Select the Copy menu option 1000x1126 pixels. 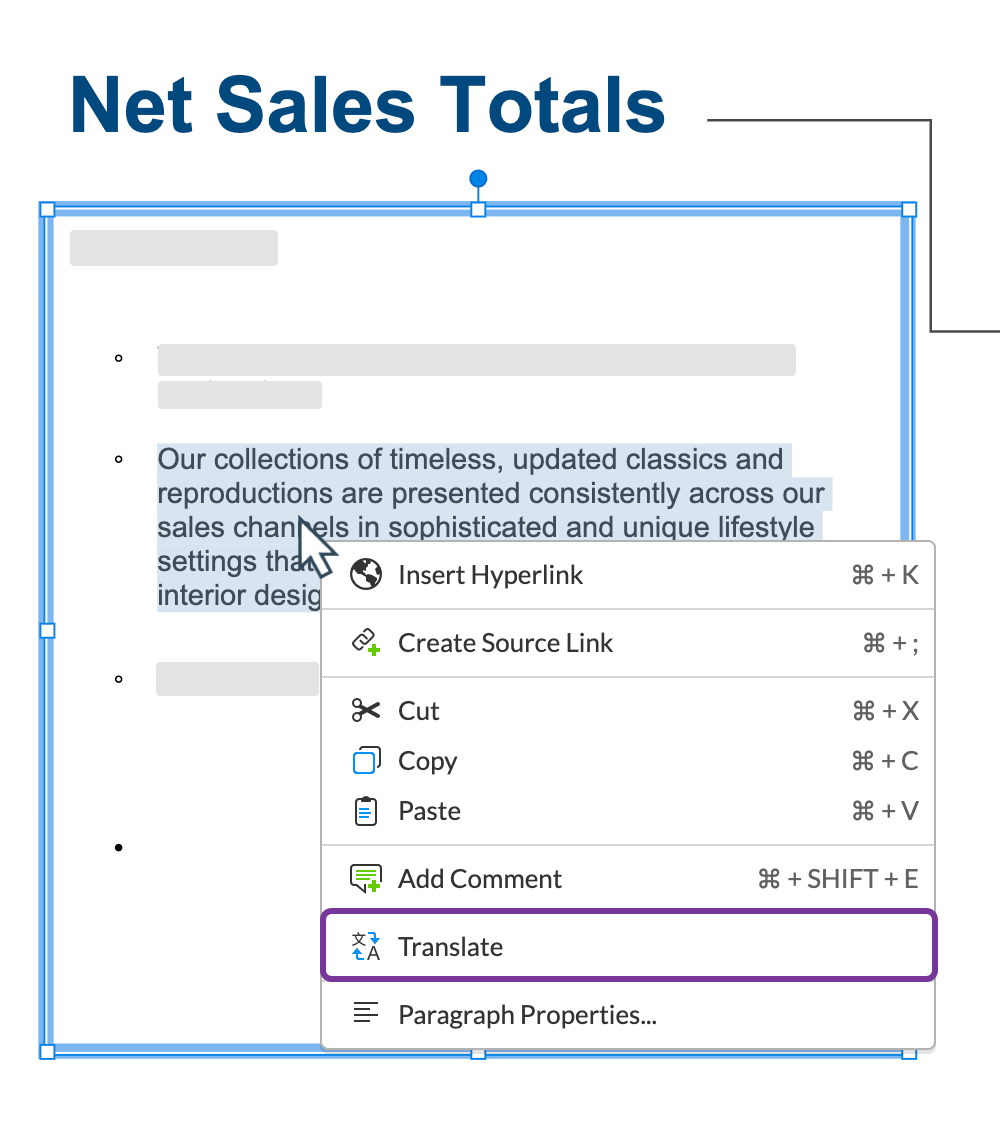427,761
